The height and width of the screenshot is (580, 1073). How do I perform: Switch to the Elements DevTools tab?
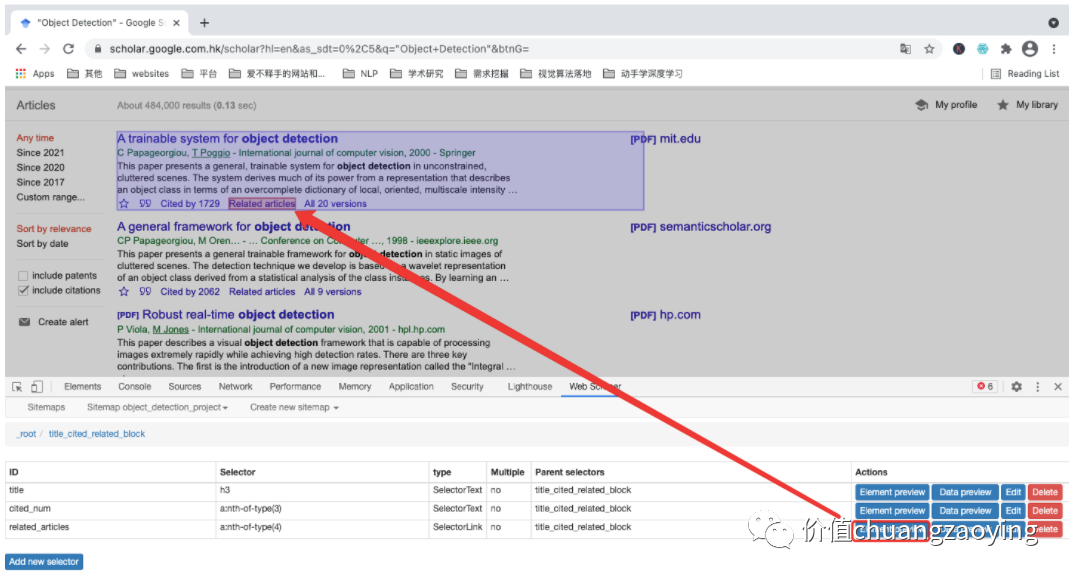[83, 387]
